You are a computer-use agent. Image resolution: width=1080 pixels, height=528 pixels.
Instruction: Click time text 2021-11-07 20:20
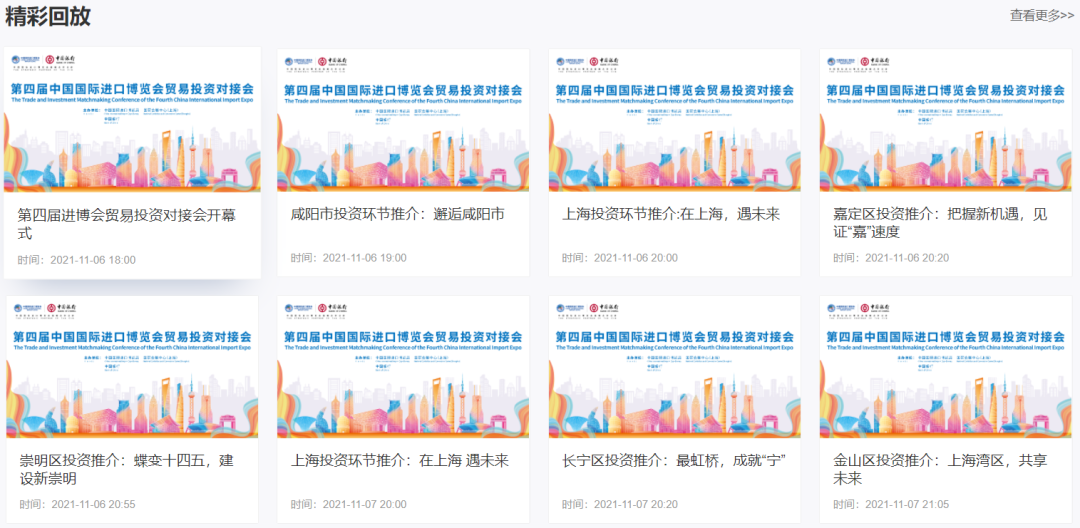pyautogui.click(x=636, y=505)
